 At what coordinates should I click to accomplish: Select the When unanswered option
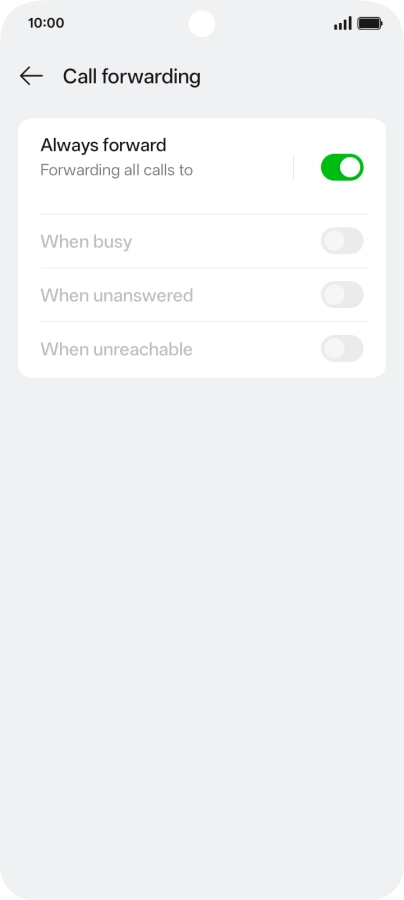pos(202,295)
